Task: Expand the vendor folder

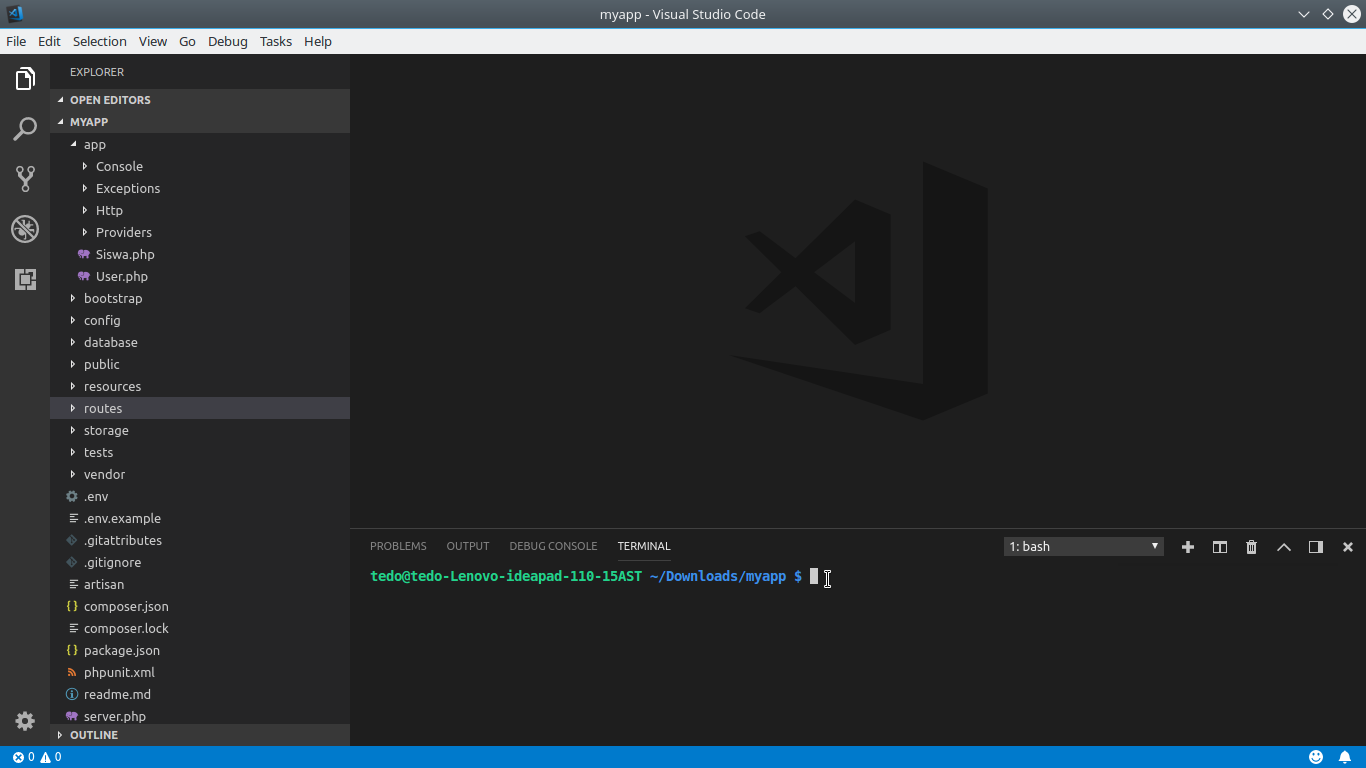Action: tap(200, 474)
